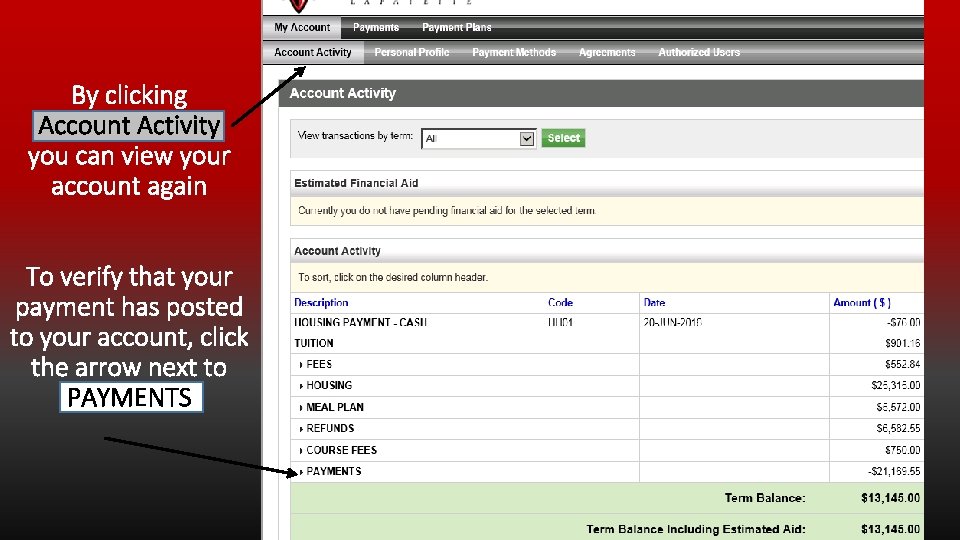Open the Agreements sub-tab
Image resolution: width=960 pixels, height=540 pixels.
click(607, 53)
